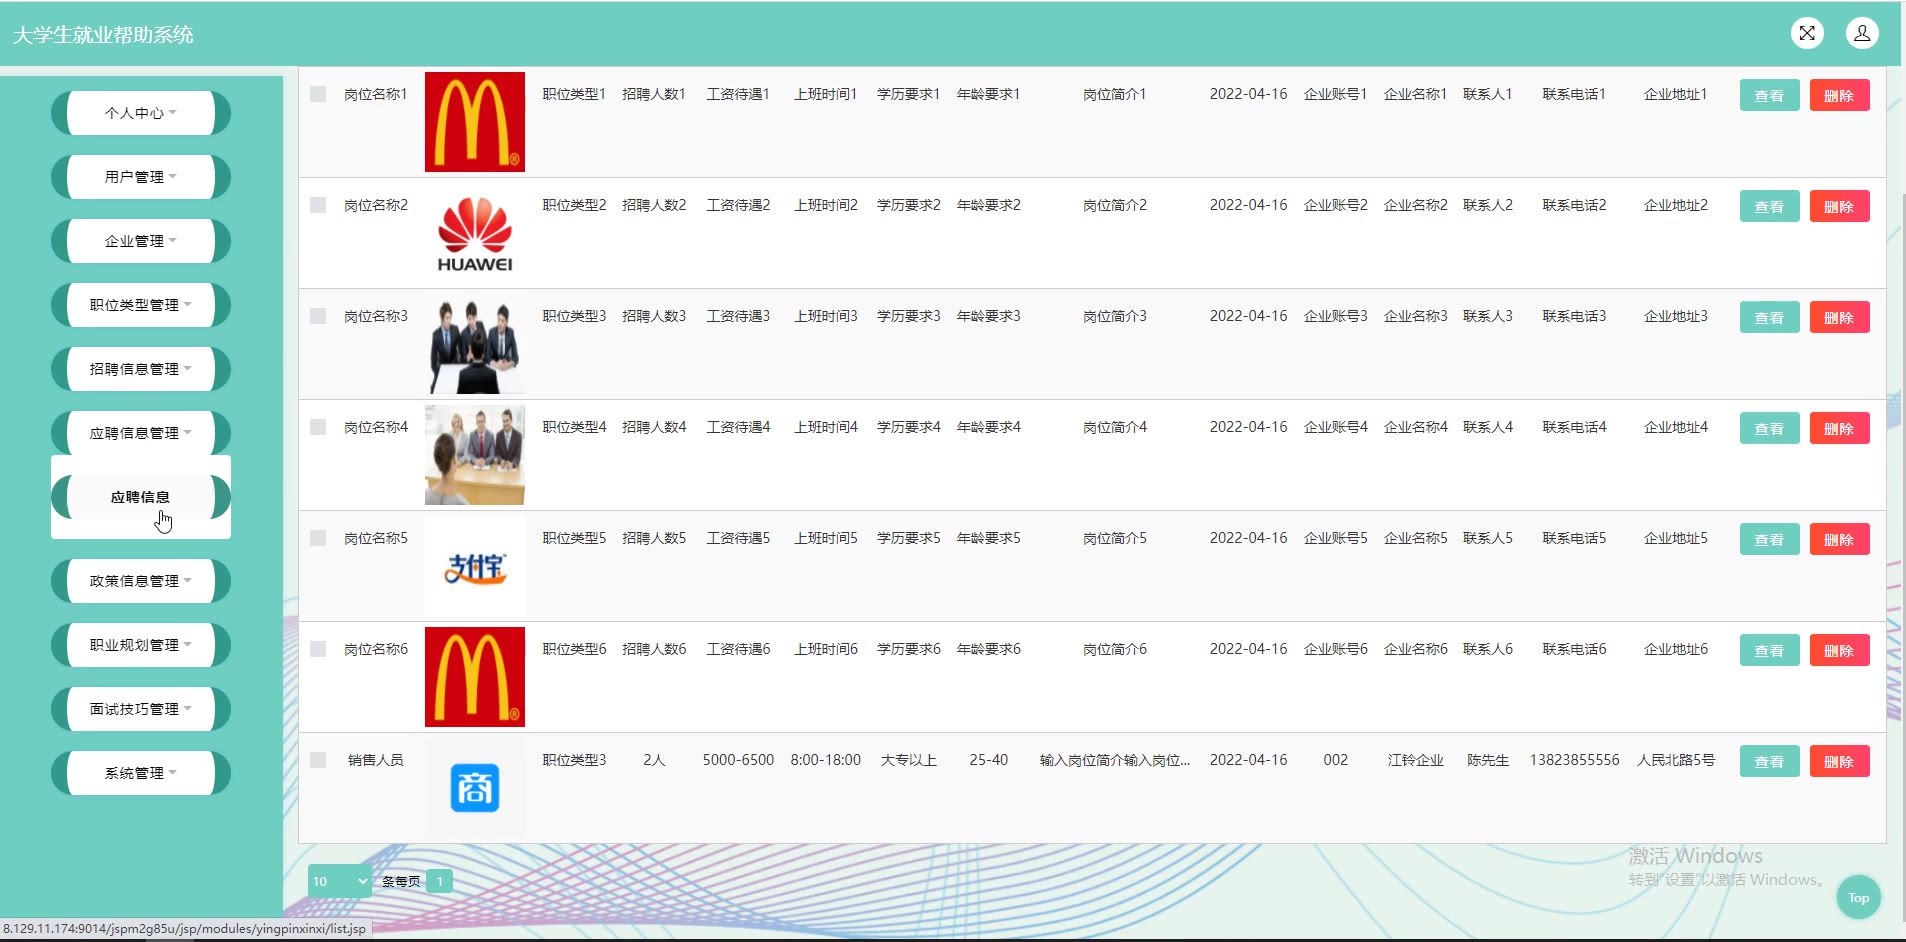Select checkbox for 岗位名称6 row
The image size is (1906, 942).
[318, 649]
